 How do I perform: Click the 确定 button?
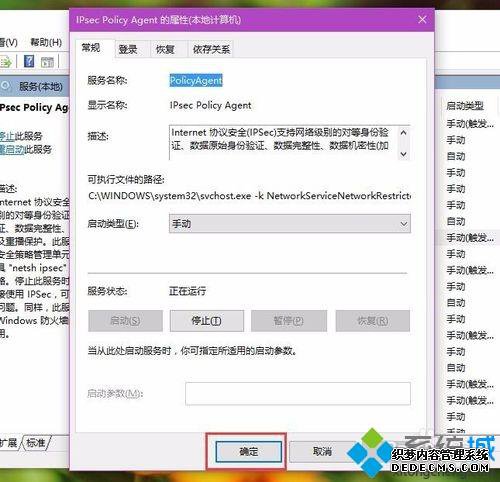tap(249, 452)
